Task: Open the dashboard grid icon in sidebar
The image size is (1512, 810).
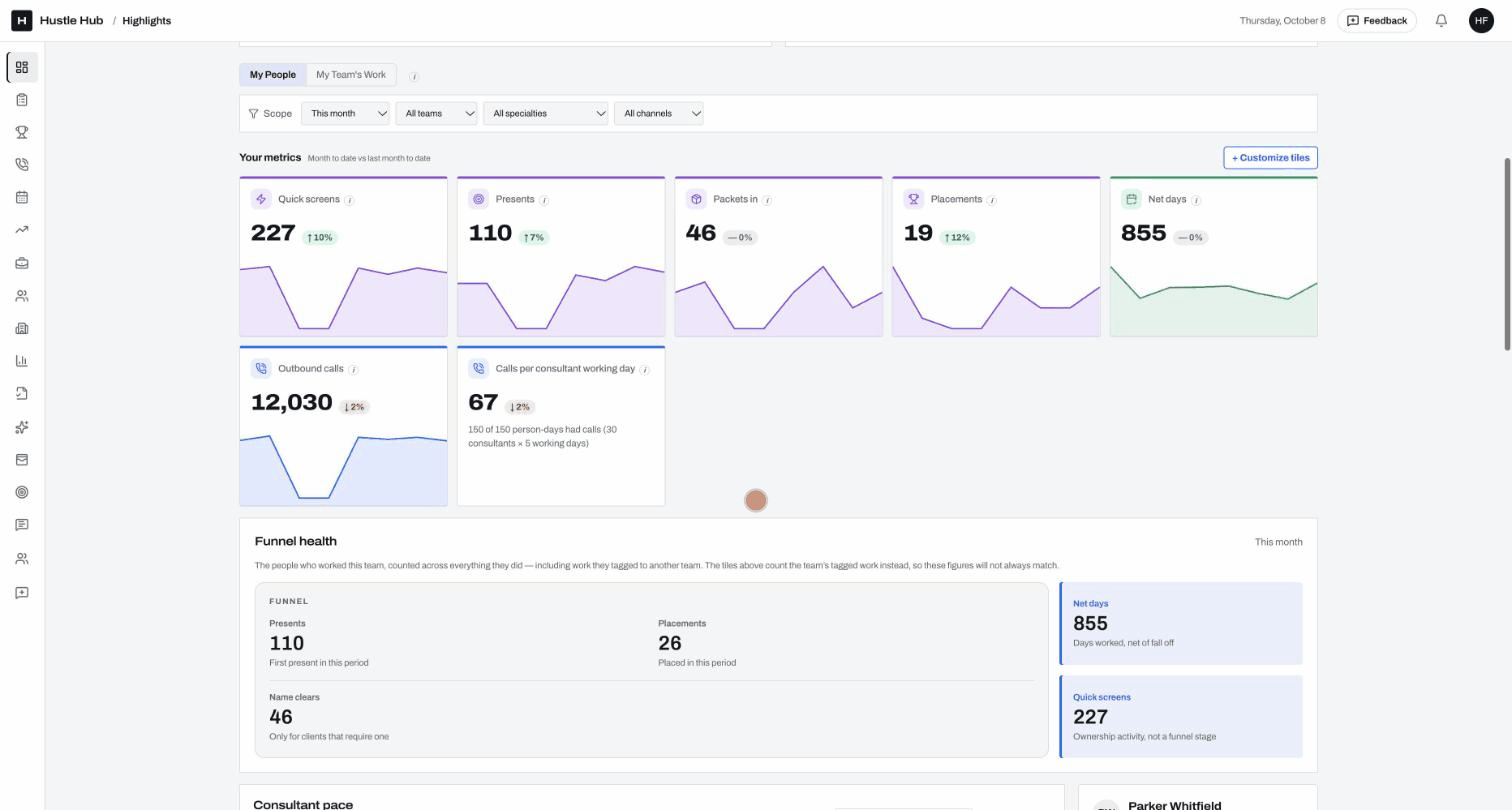Action: click(22, 67)
